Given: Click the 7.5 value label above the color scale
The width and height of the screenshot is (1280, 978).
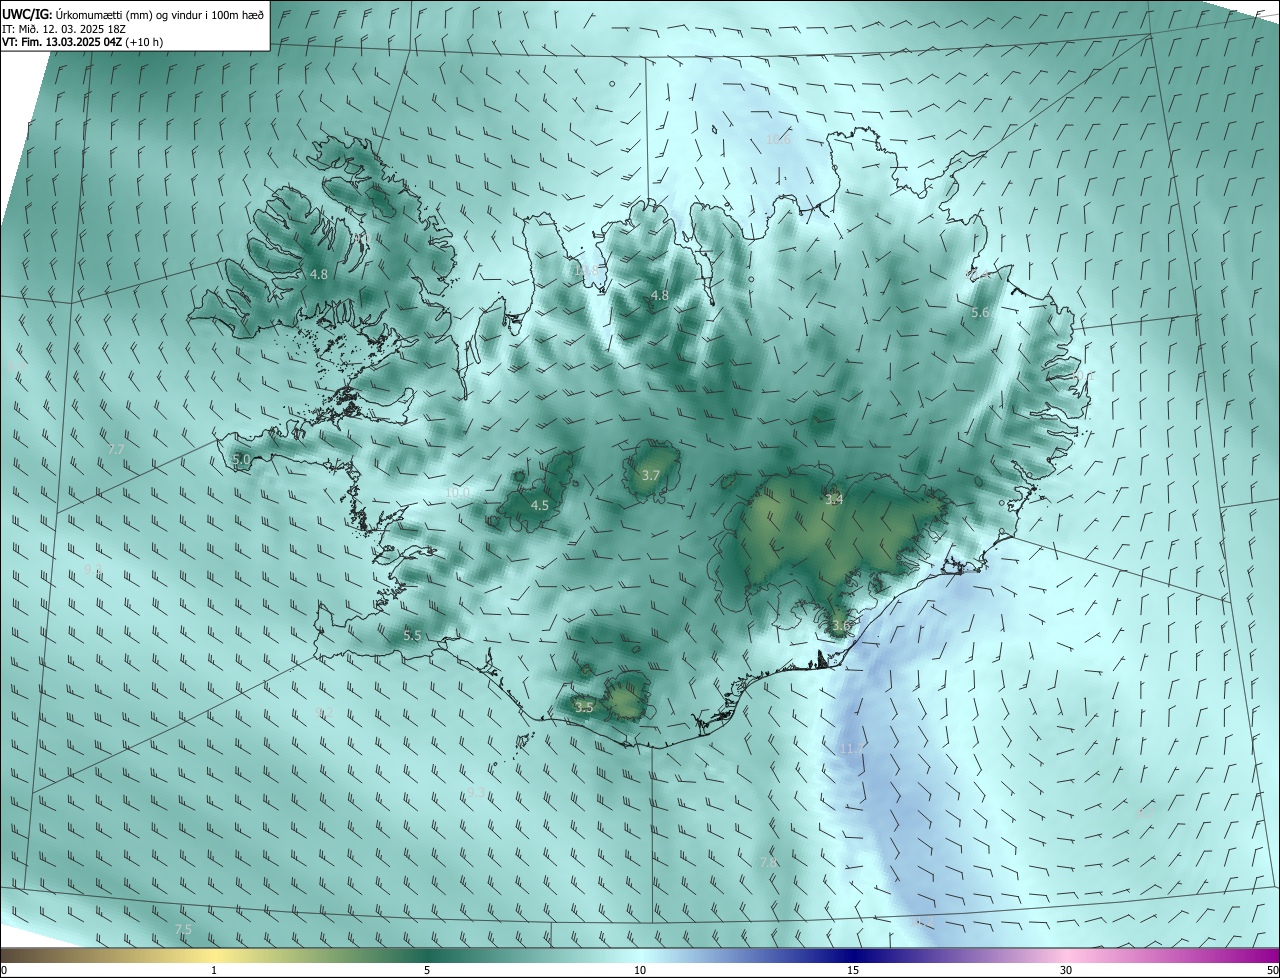Looking at the screenshot, I should (183, 930).
